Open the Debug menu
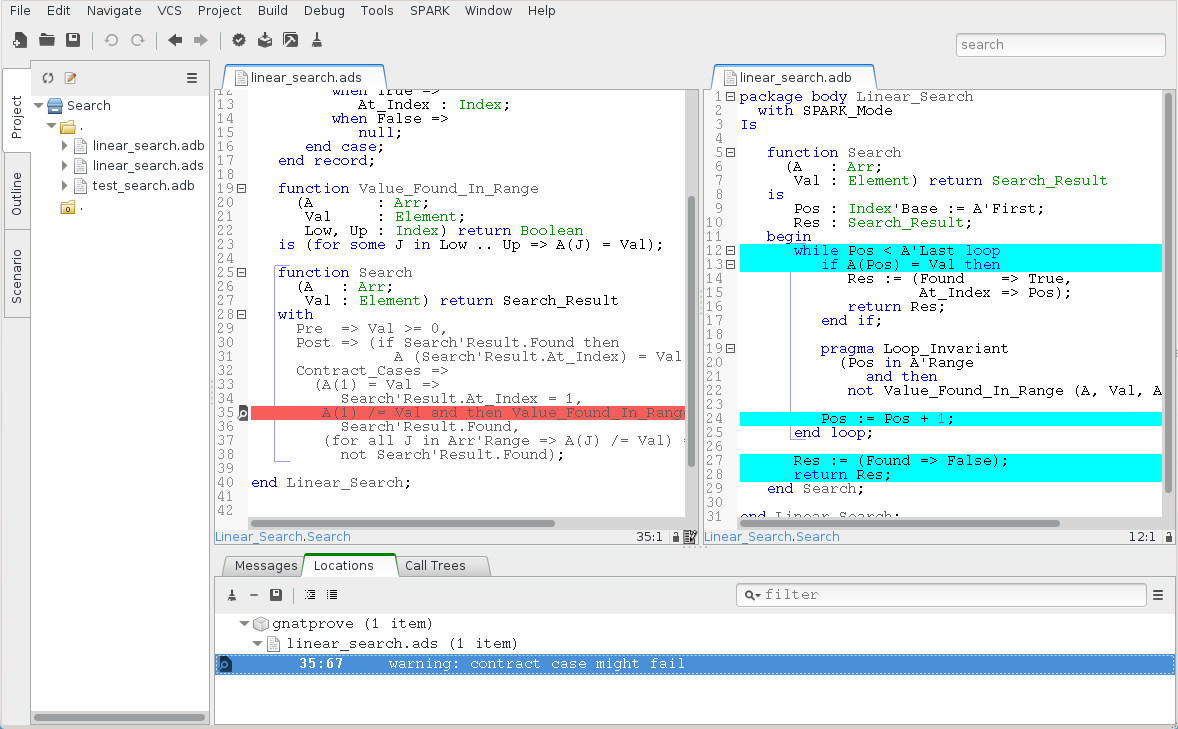The image size is (1178, 729). (x=325, y=11)
